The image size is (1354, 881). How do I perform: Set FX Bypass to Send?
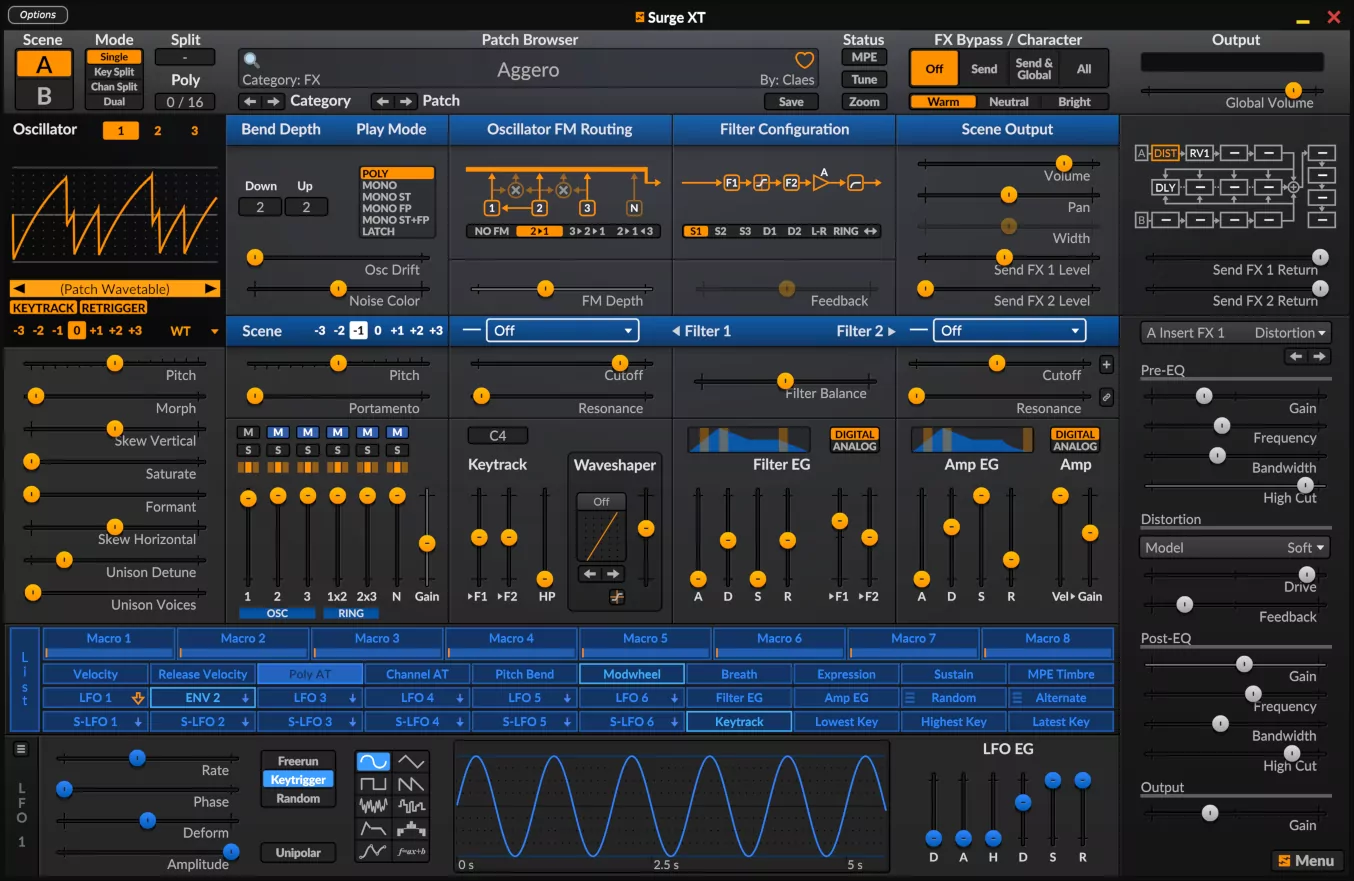984,69
